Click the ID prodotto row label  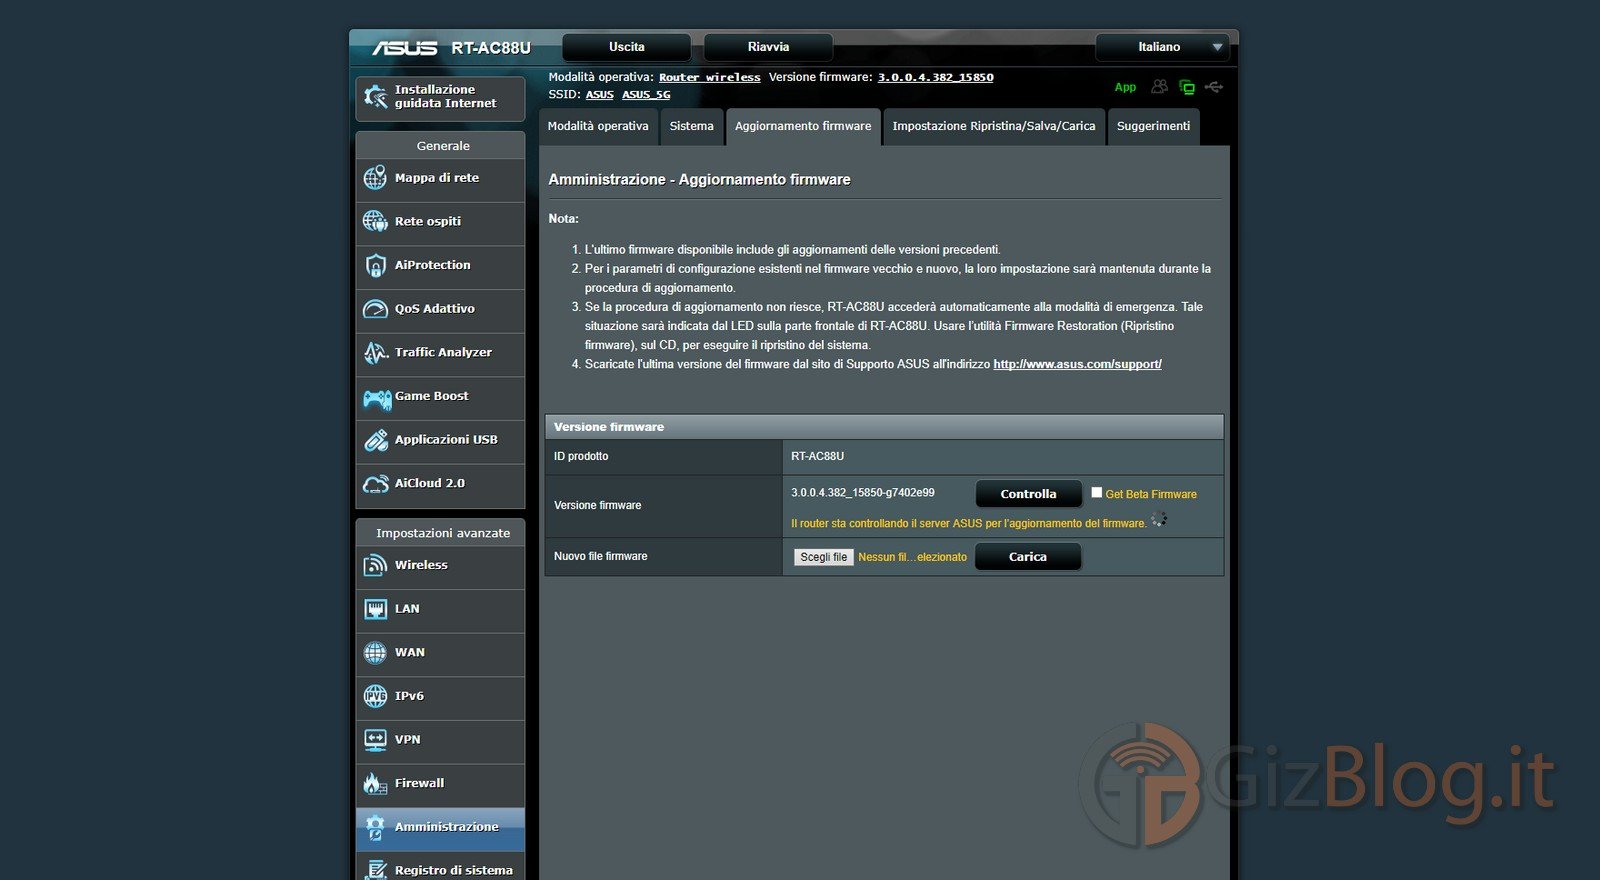pos(581,456)
